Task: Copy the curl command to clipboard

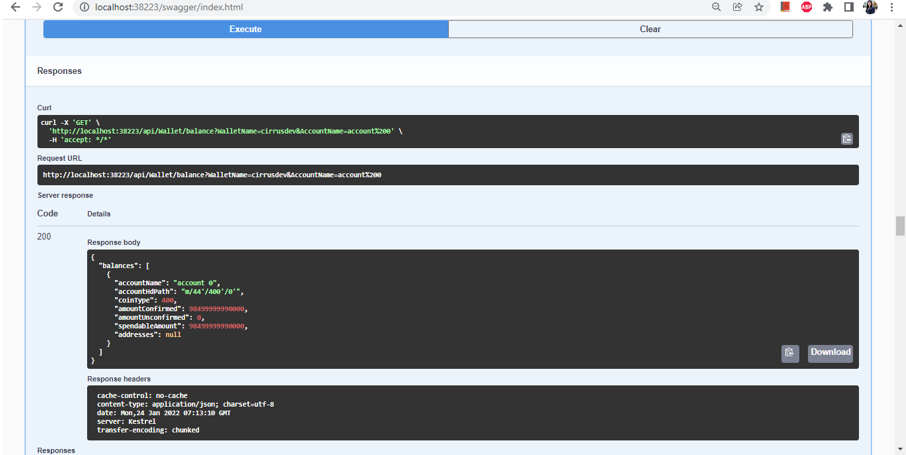Action: pos(846,139)
